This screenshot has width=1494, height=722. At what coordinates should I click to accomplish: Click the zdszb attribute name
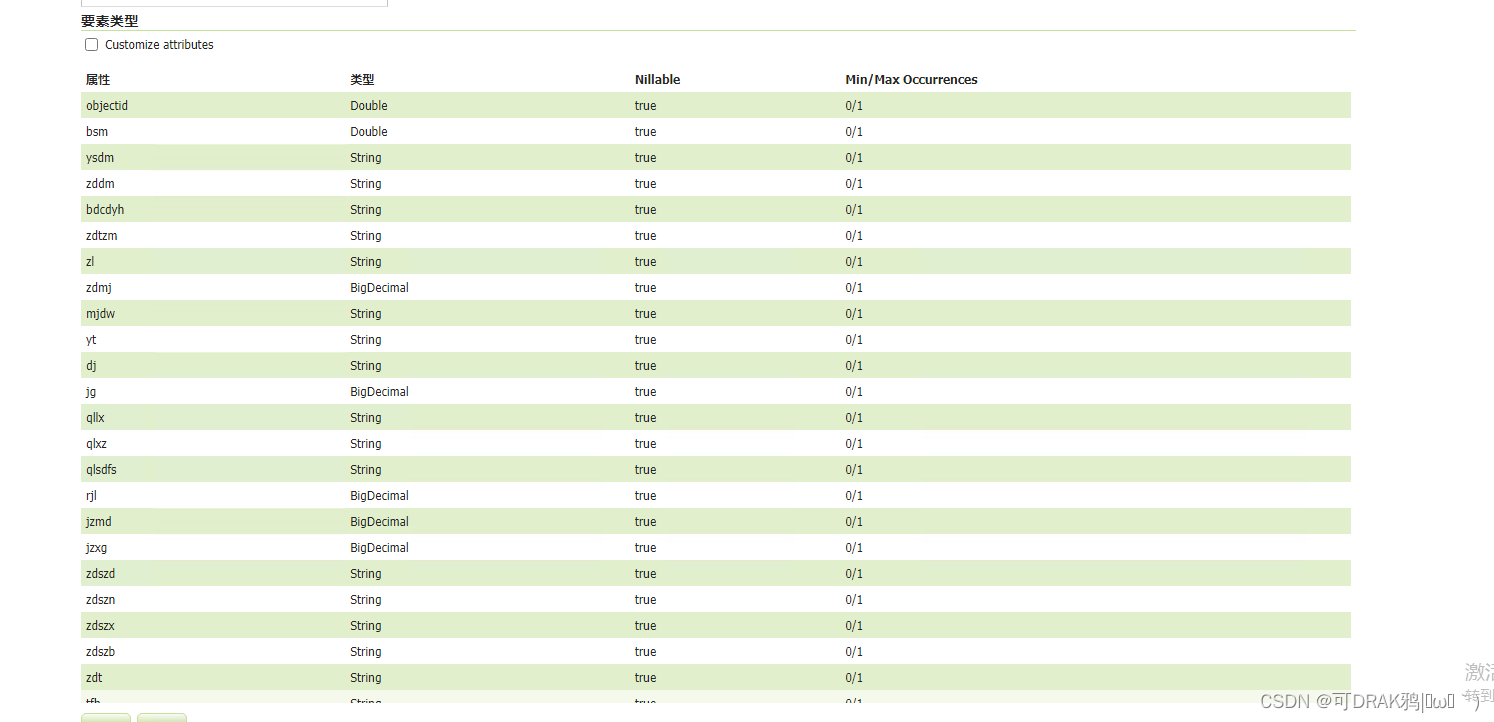click(x=101, y=652)
